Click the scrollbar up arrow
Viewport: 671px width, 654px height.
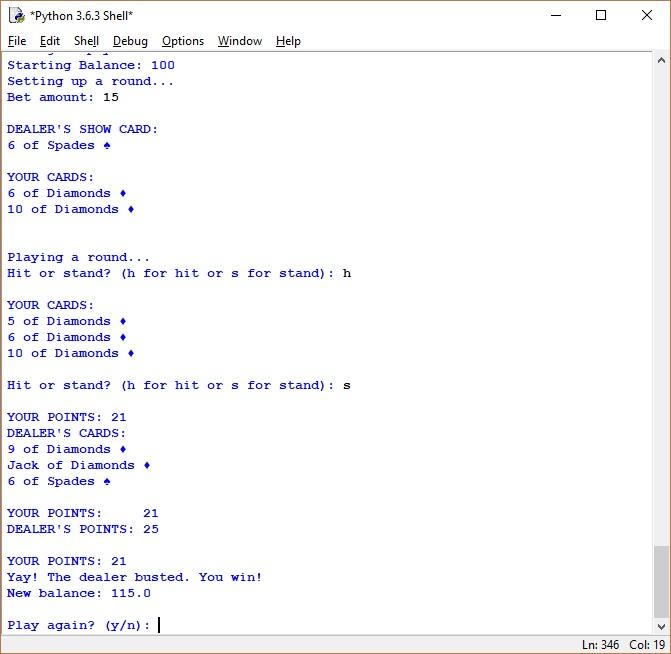(661, 61)
